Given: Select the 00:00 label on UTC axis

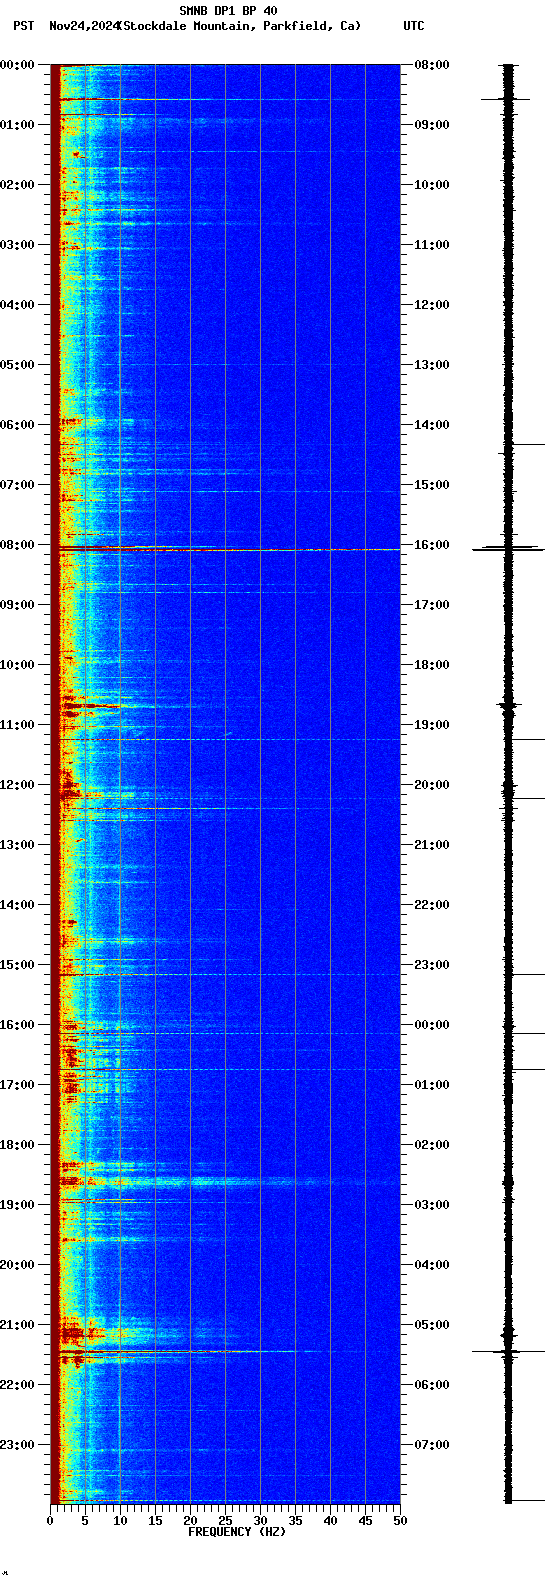Looking at the screenshot, I should point(432,1025).
